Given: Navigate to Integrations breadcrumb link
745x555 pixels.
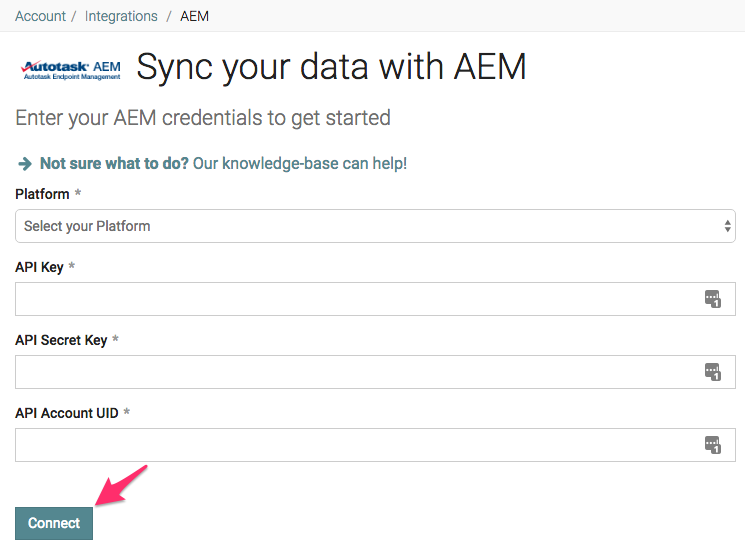Looking at the screenshot, I should (121, 16).
